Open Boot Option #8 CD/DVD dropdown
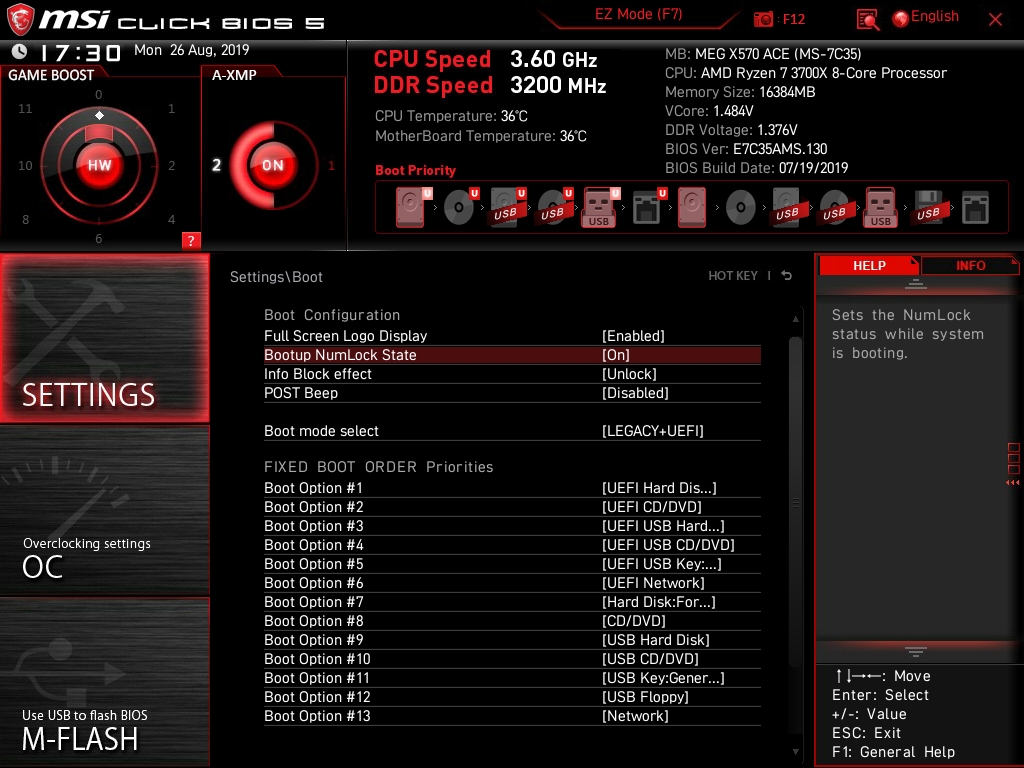This screenshot has height=768, width=1024. coord(633,620)
